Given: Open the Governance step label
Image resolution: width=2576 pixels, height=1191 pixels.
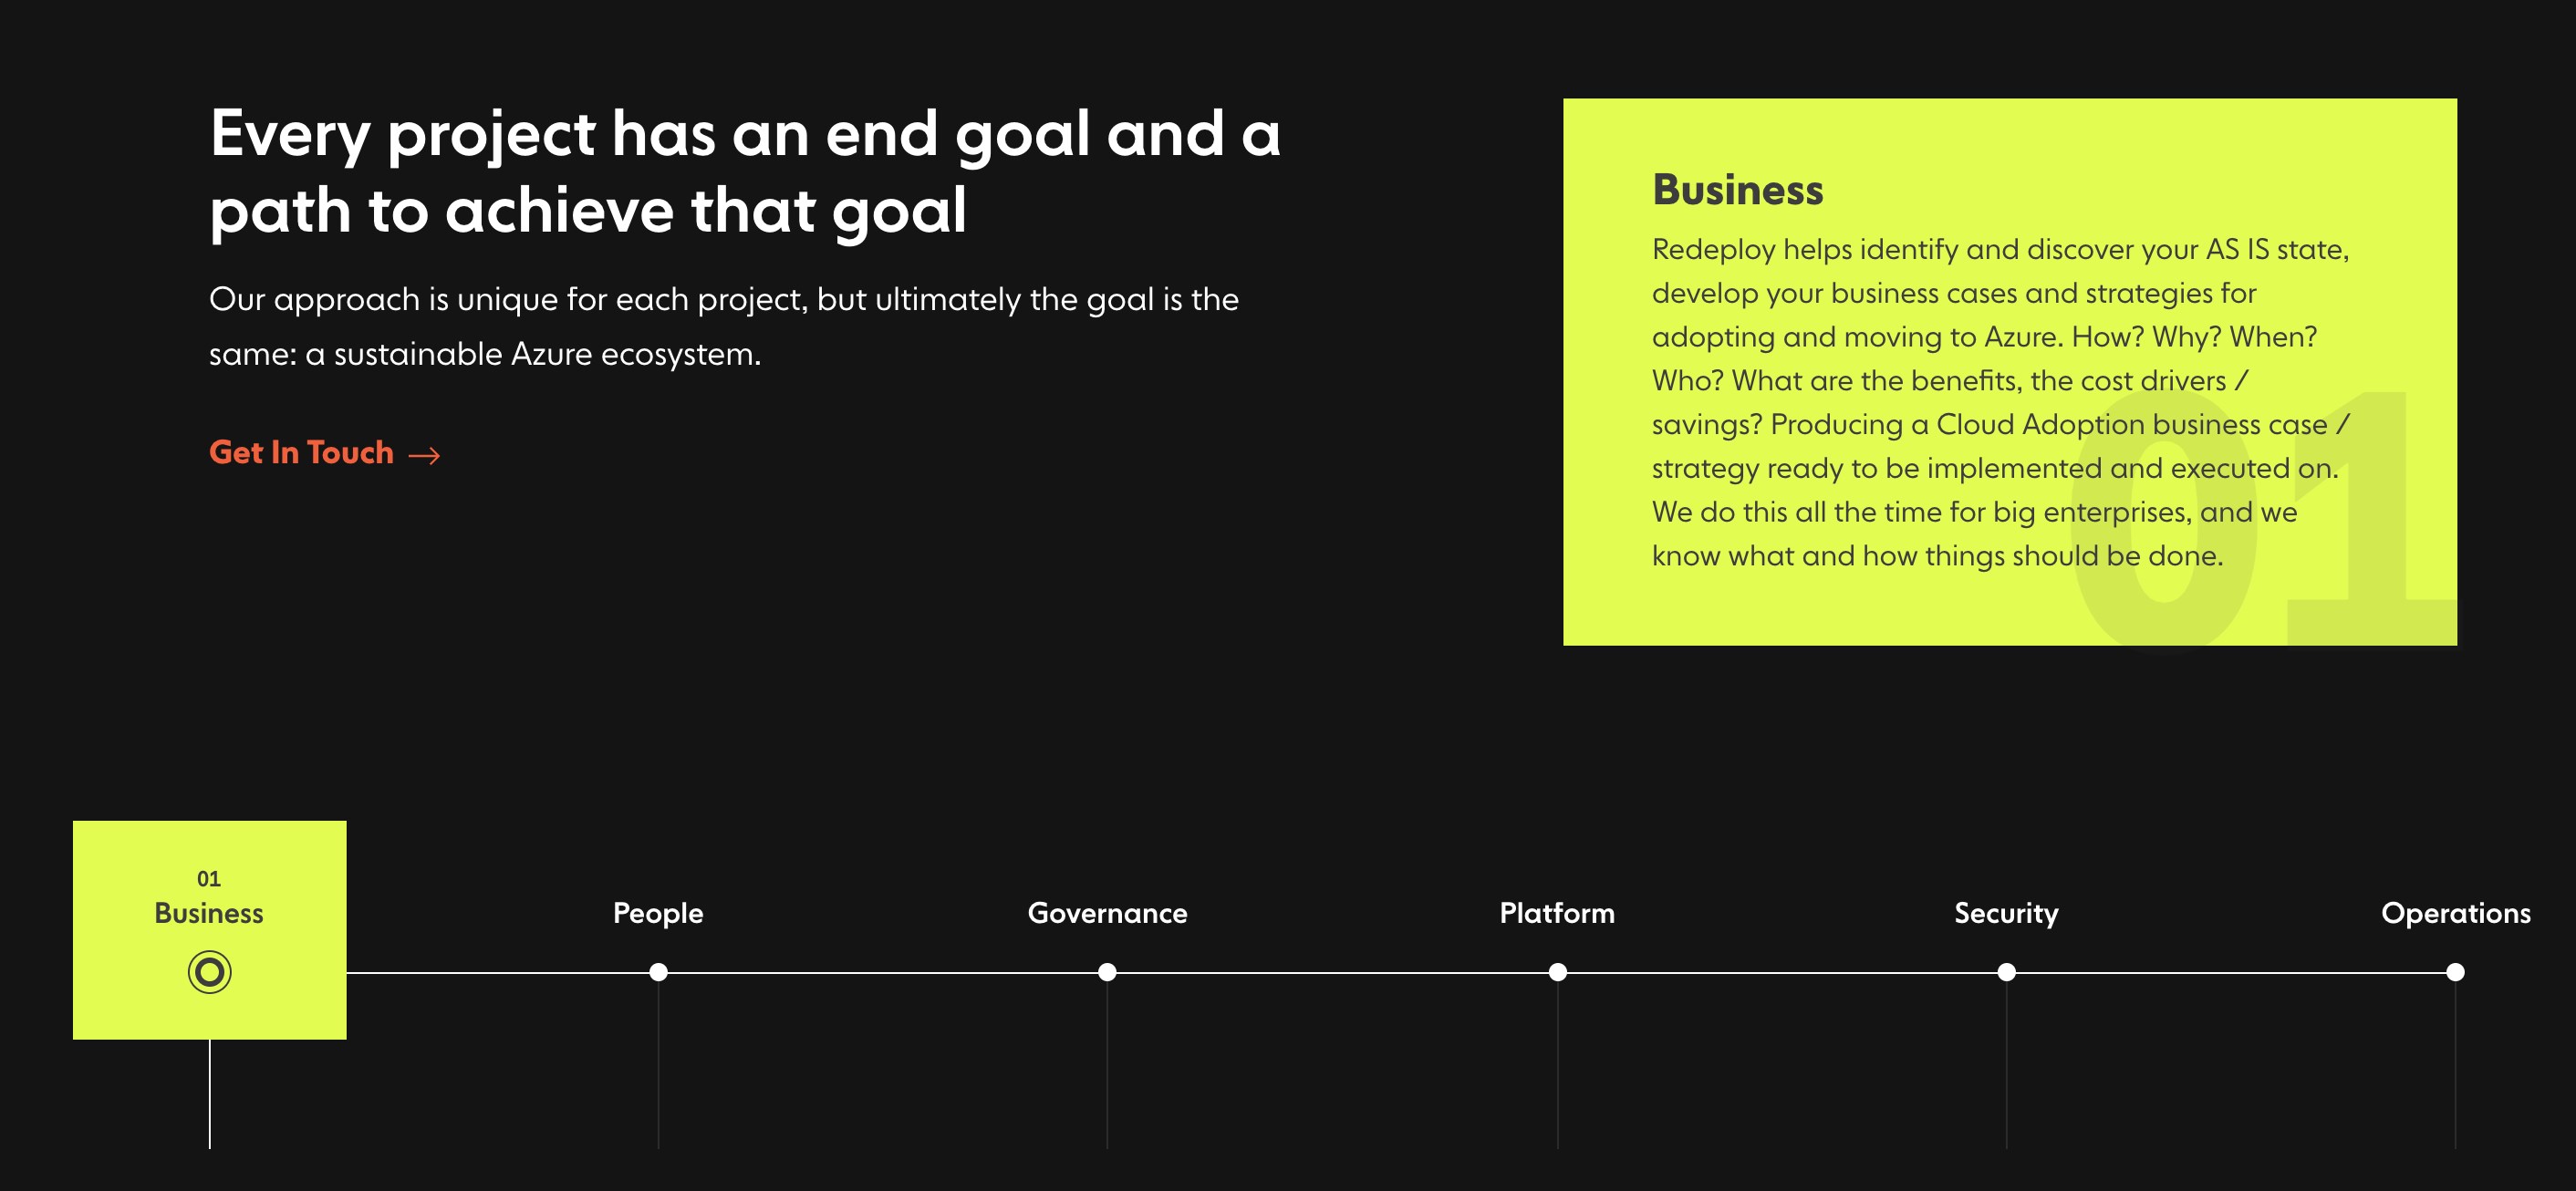Looking at the screenshot, I should 1107,913.
